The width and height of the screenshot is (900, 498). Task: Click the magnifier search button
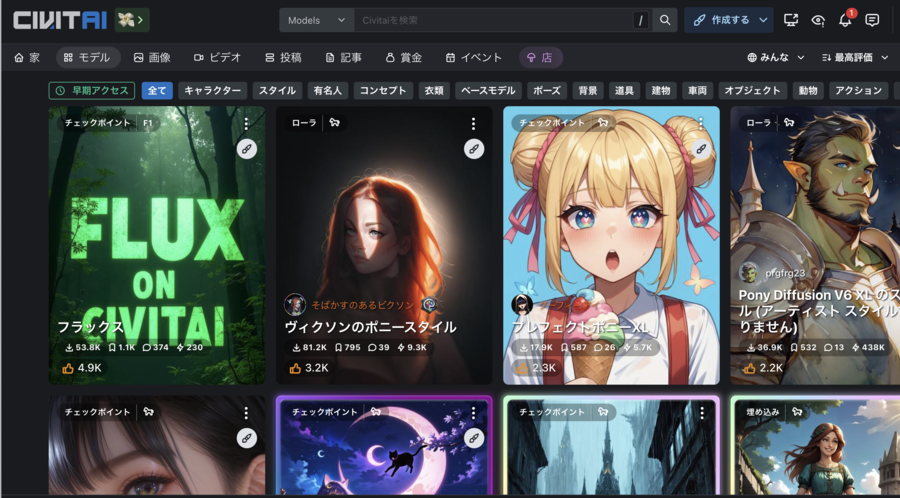(665, 20)
